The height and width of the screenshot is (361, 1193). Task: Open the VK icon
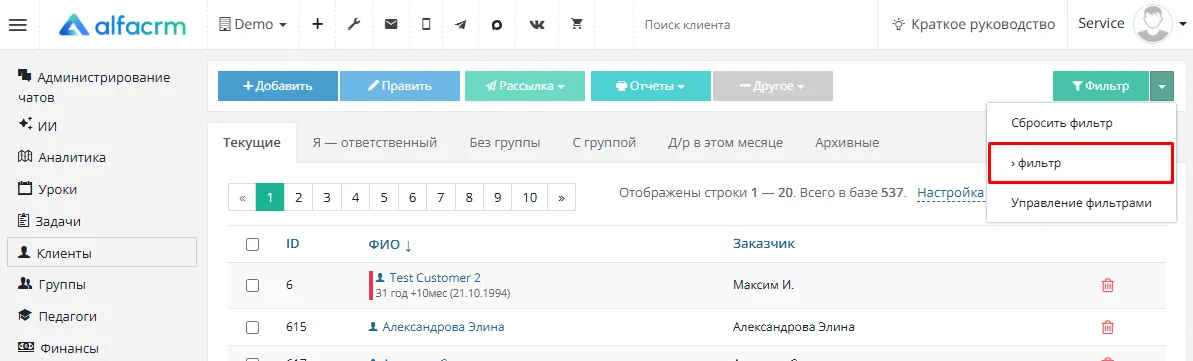(x=537, y=24)
